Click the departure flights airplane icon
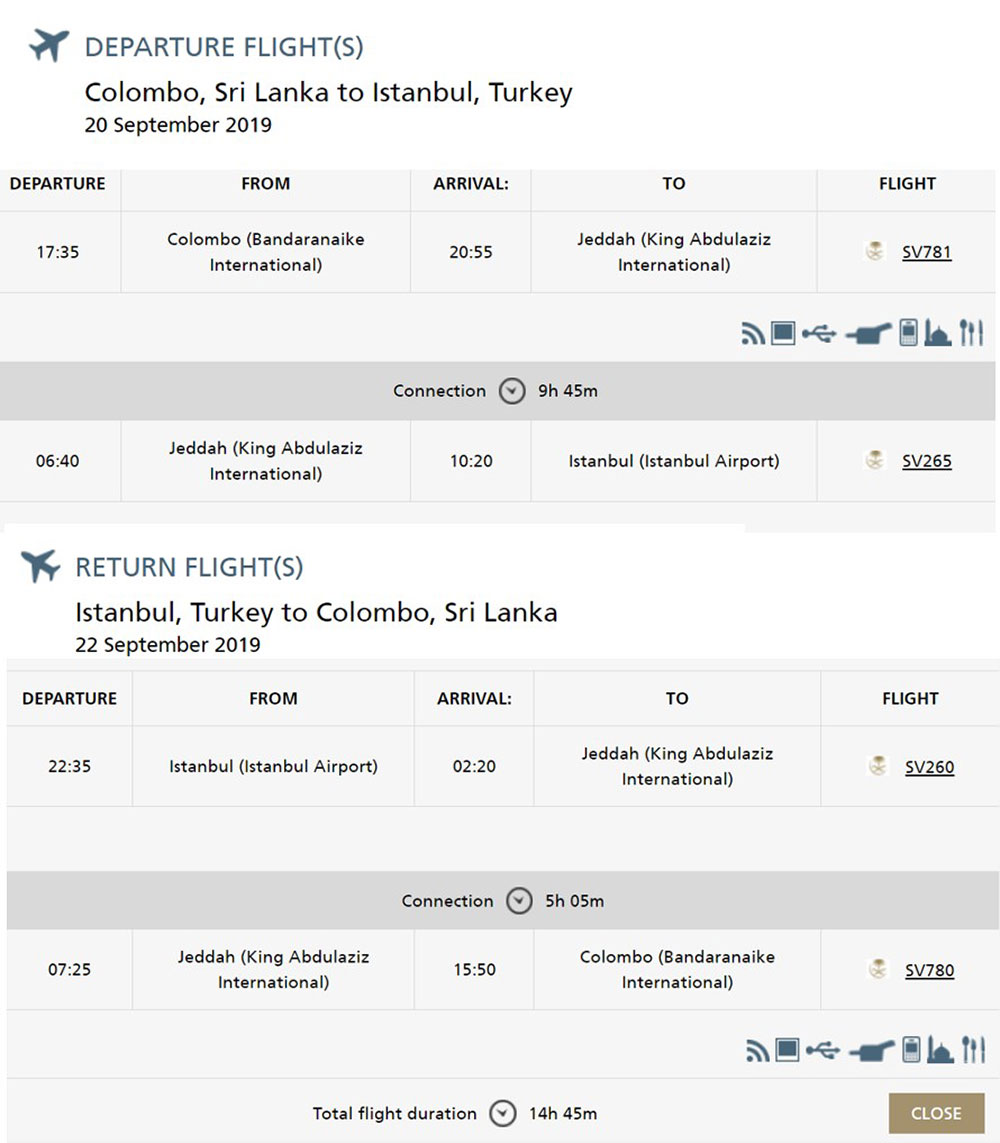Image resolution: width=1000 pixels, height=1143 pixels. click(49, 45)
